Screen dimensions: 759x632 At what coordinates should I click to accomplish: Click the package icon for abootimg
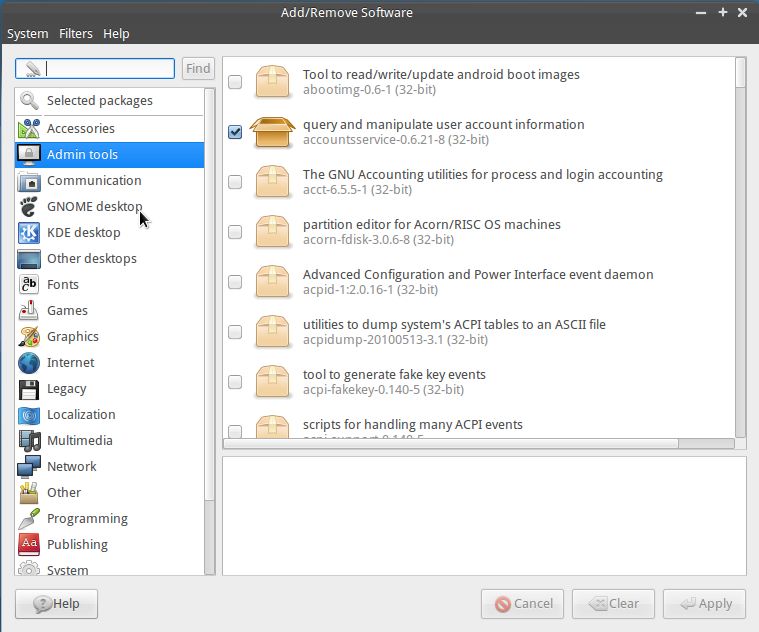tap(273, 82)
